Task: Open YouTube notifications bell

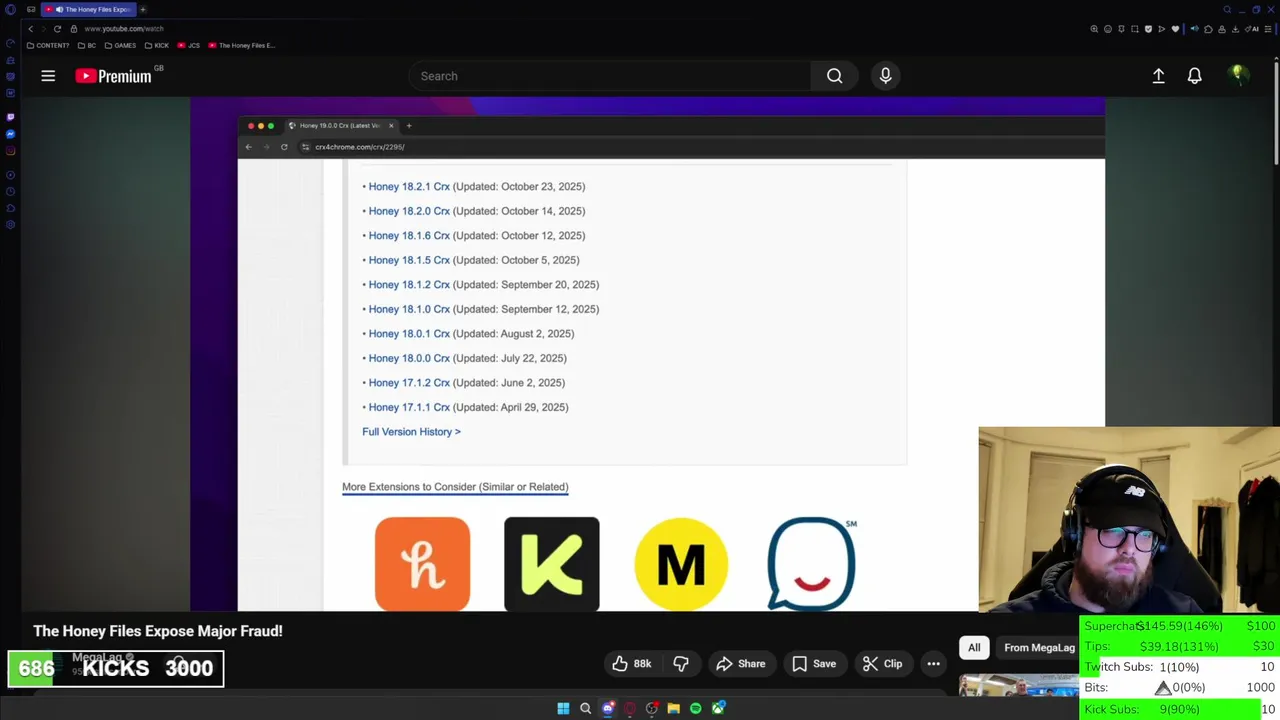Action: click(1194, 76)
